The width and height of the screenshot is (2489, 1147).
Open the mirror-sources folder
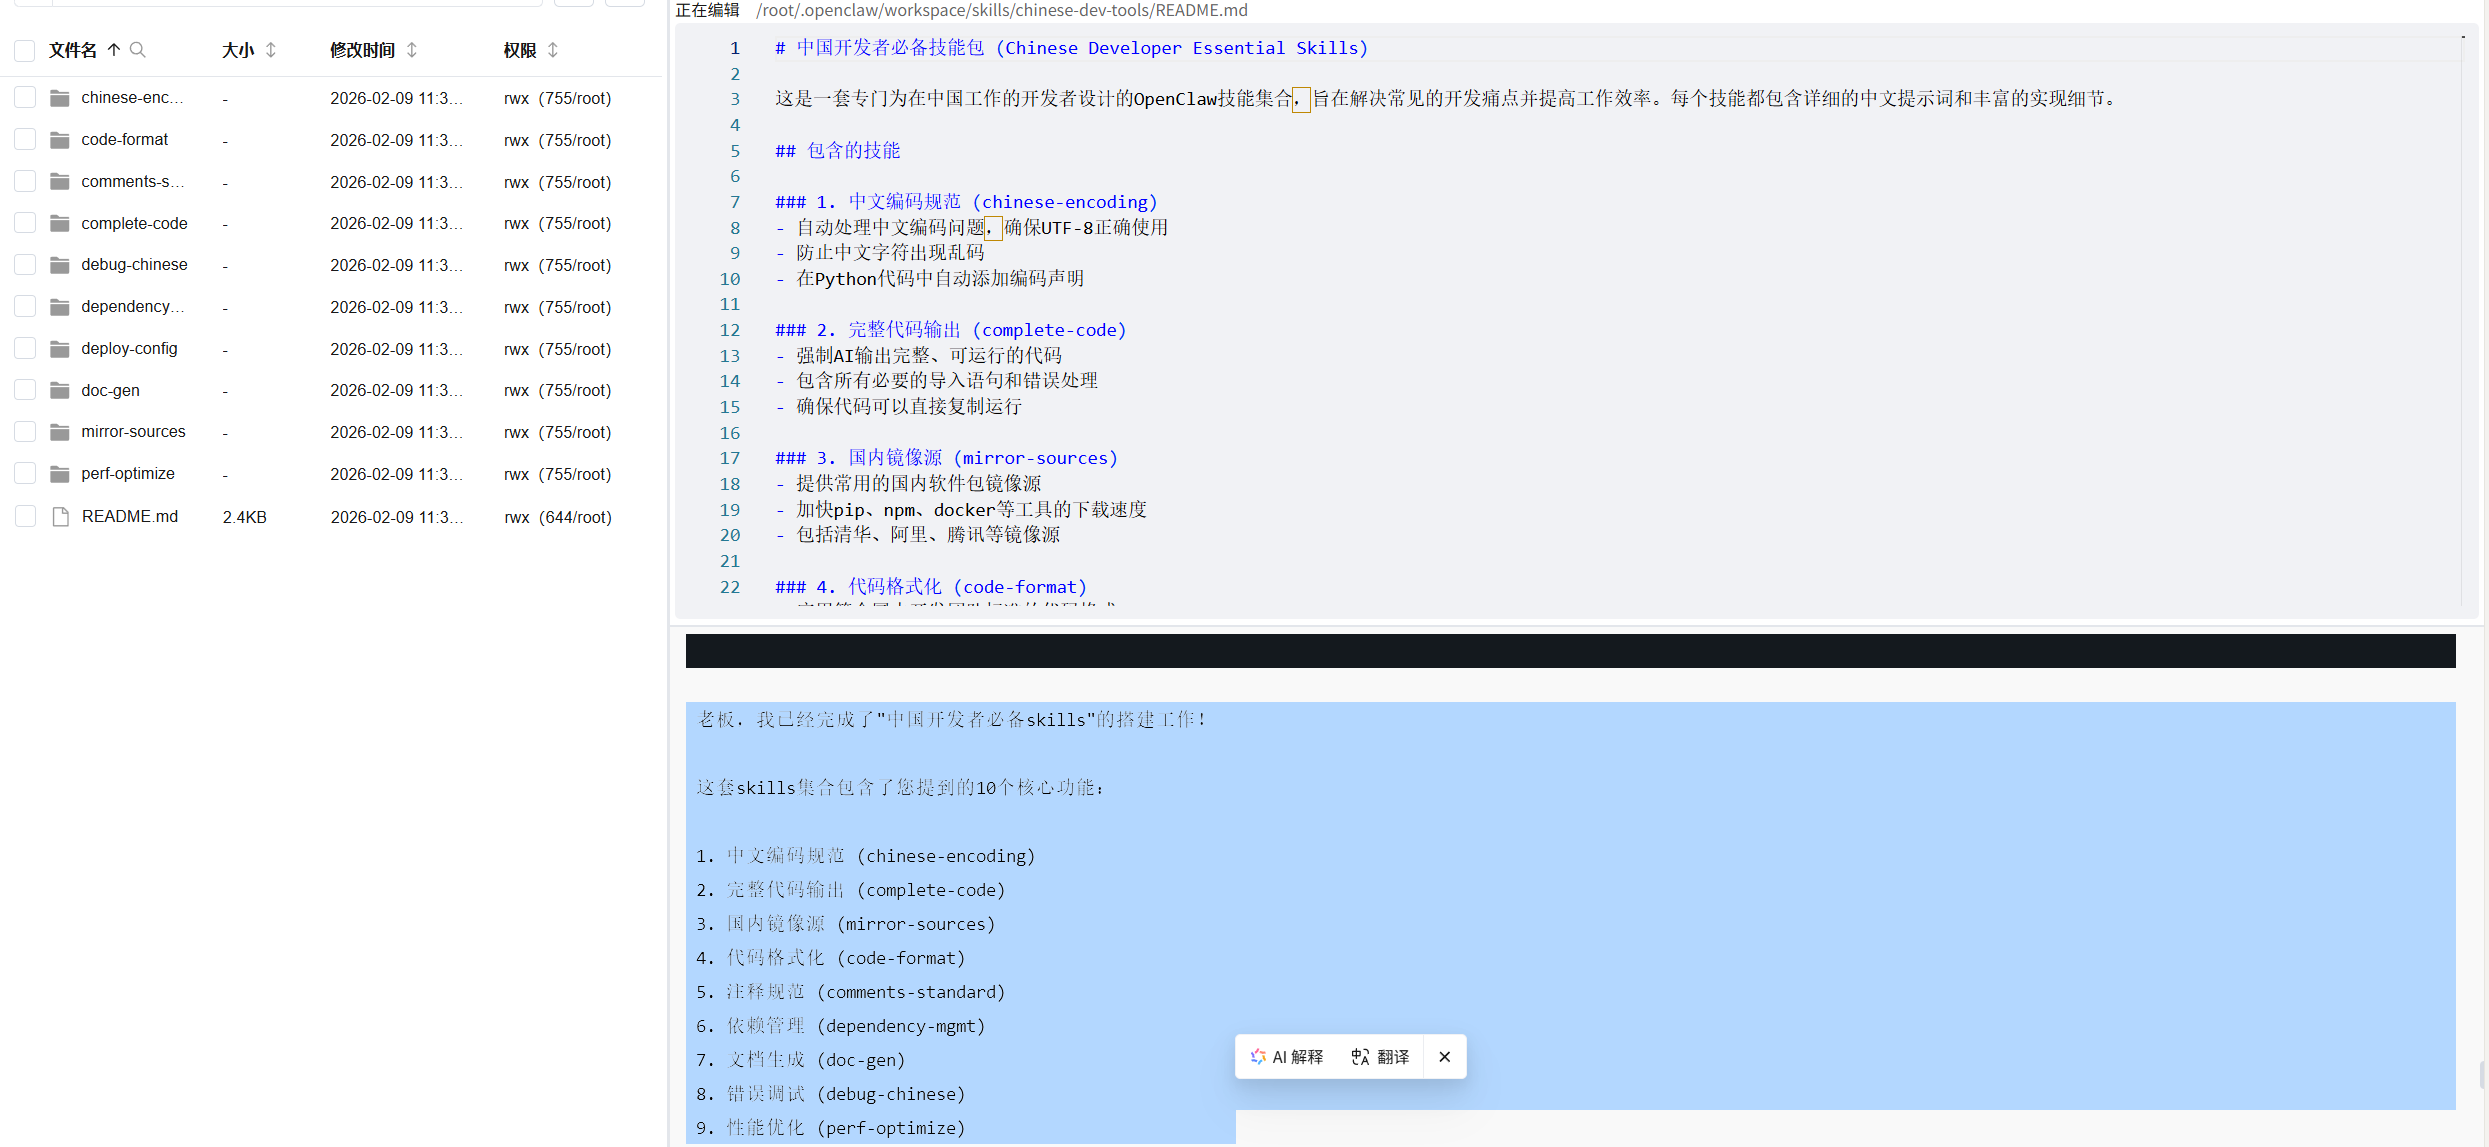(133, 431)
